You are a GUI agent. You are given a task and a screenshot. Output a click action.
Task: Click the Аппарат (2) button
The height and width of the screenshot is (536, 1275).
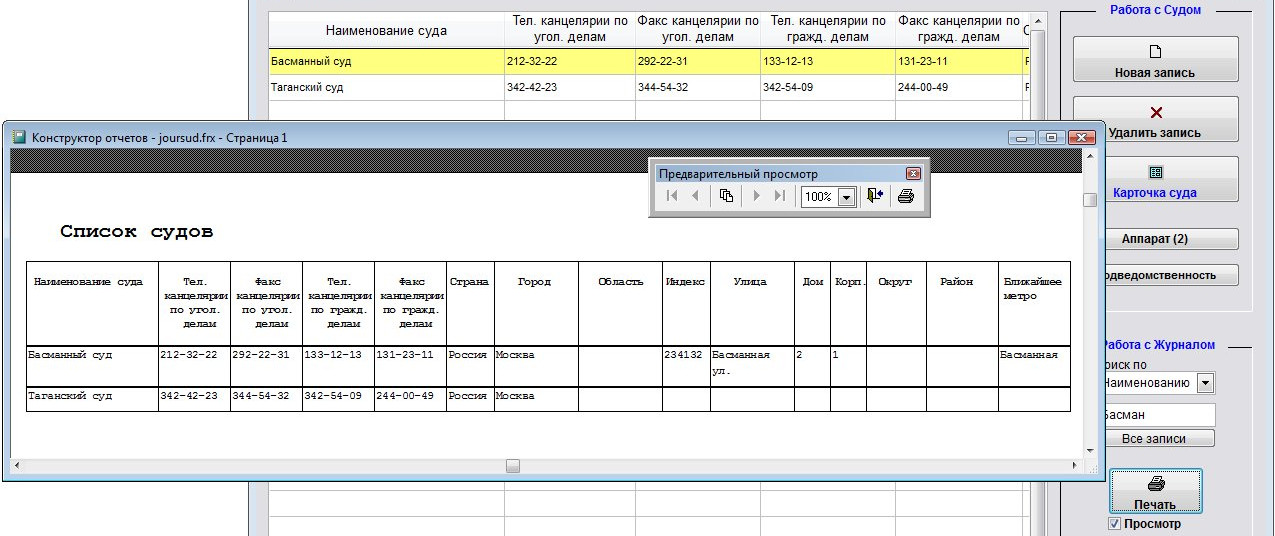pyautogui.click(x=1155, y=240)
